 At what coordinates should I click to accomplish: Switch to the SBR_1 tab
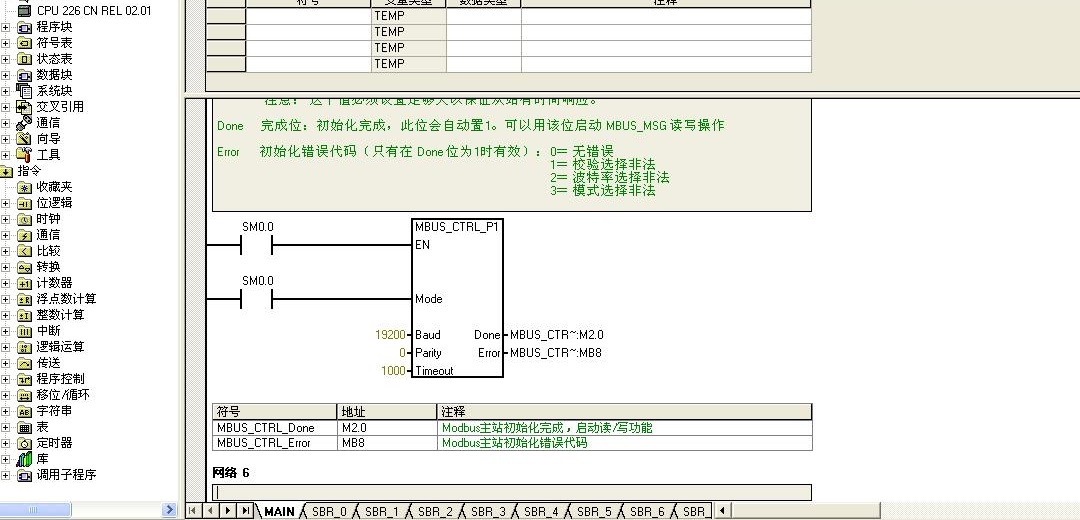(x=382, y=511)
